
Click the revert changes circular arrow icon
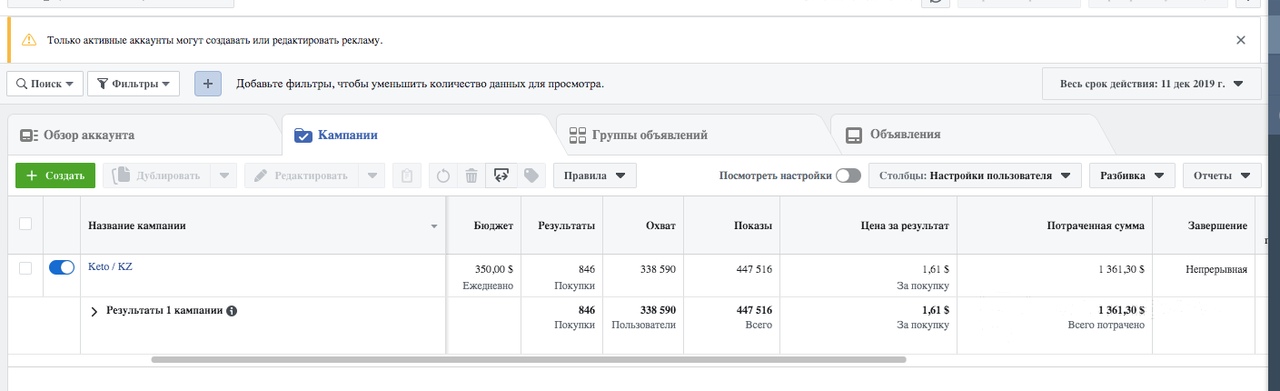click(443, 176)
